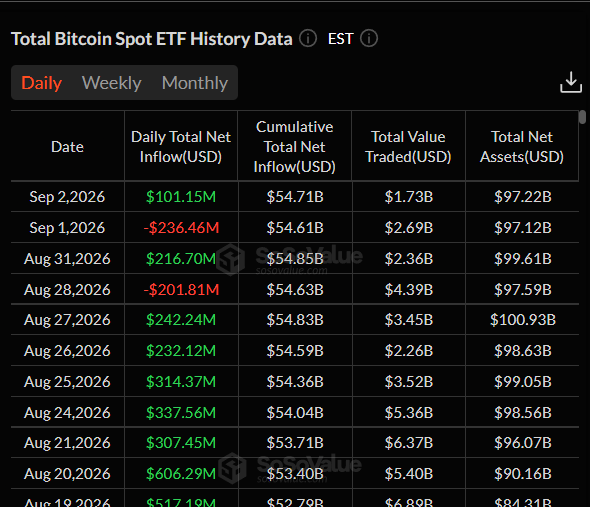Click the $54.04B cumulative inflow cell
The height and width of the screenshot is (507, 590).
point(295,413)
